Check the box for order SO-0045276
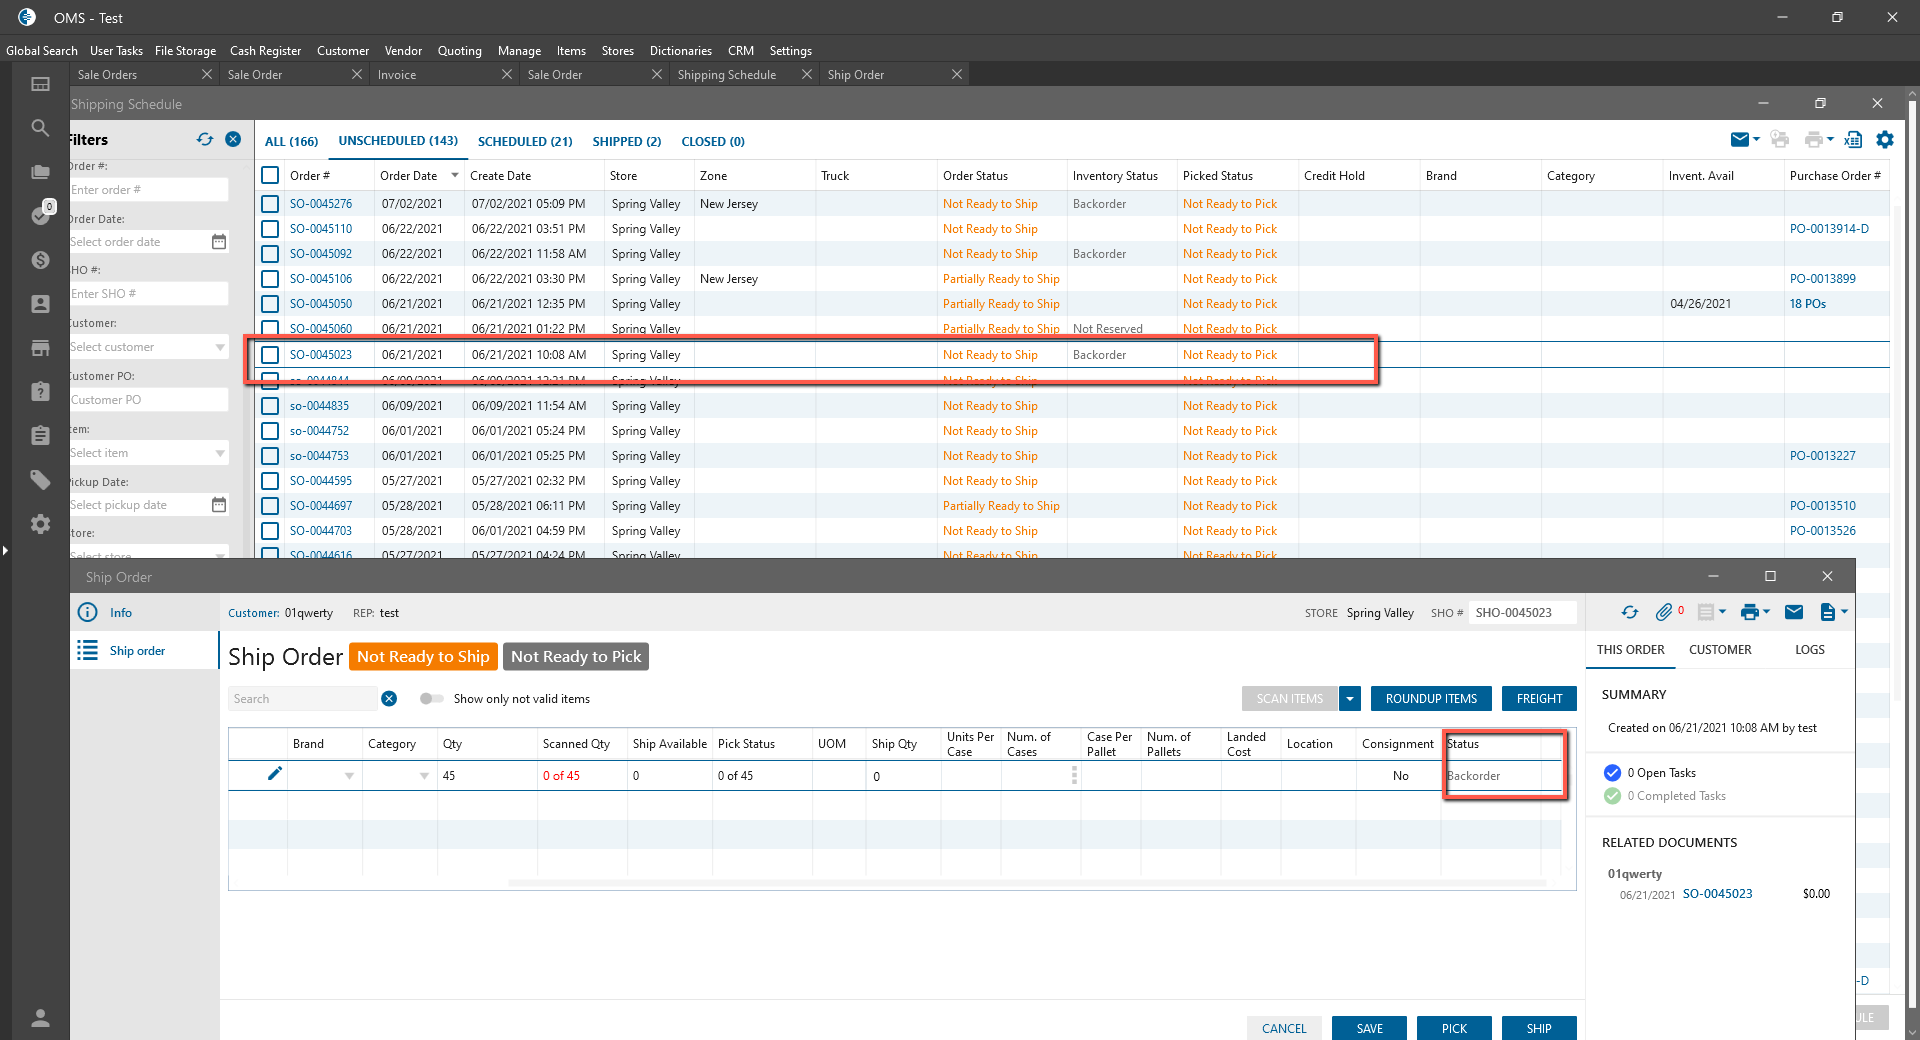Screen dimensions: 1920x1040 [x=270, y=204]
